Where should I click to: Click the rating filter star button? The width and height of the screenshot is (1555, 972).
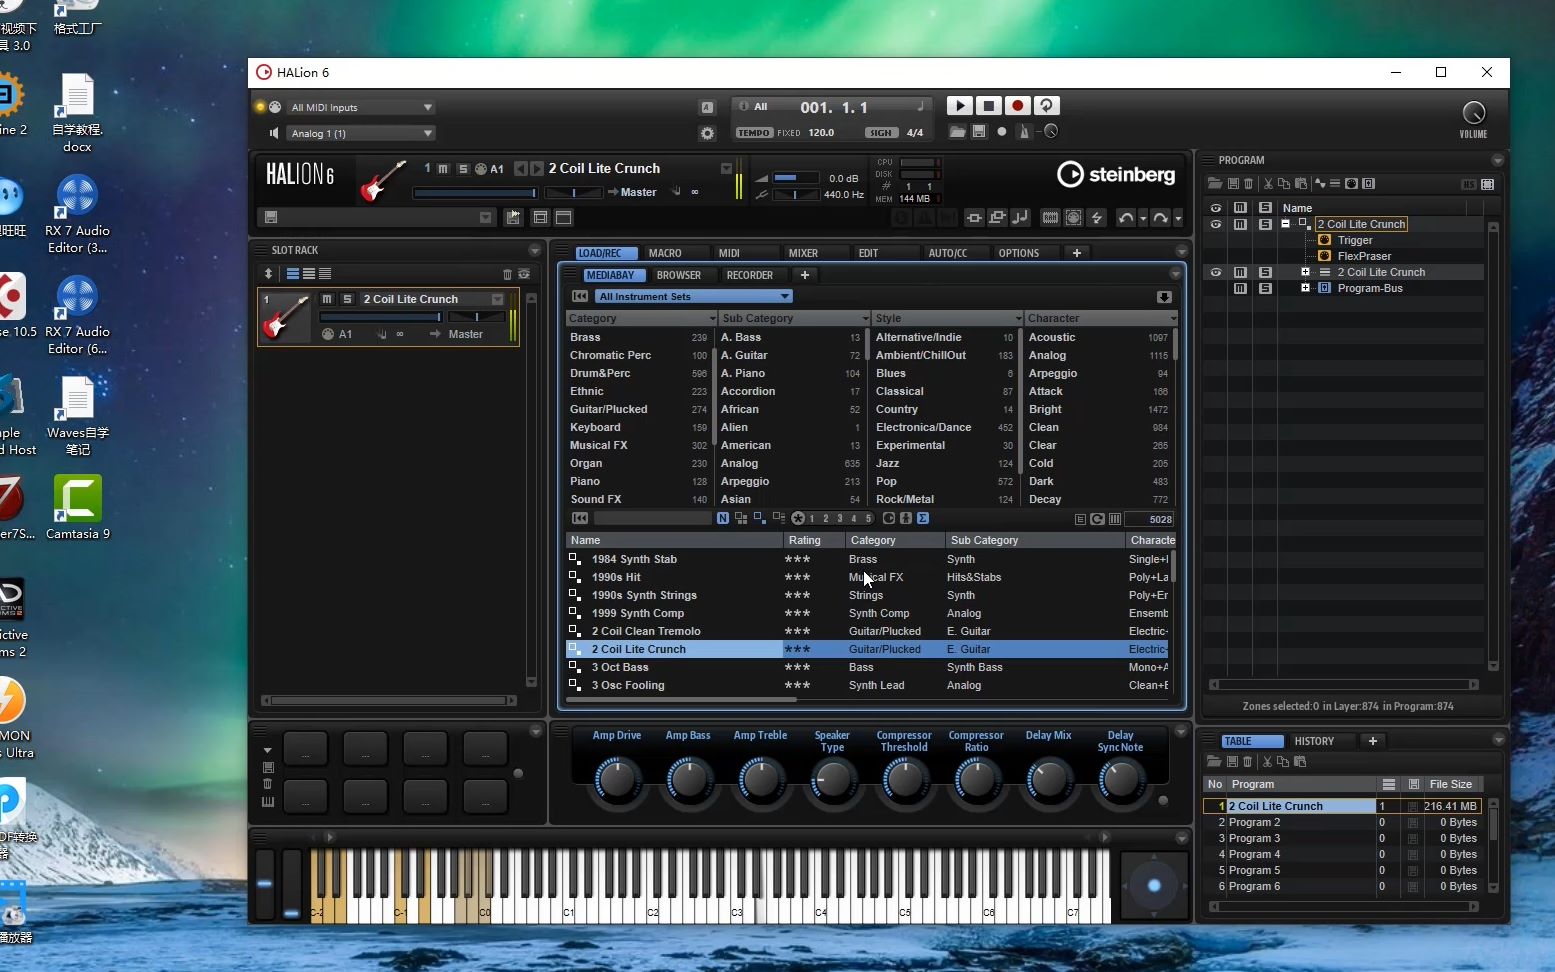click(797, 518)
